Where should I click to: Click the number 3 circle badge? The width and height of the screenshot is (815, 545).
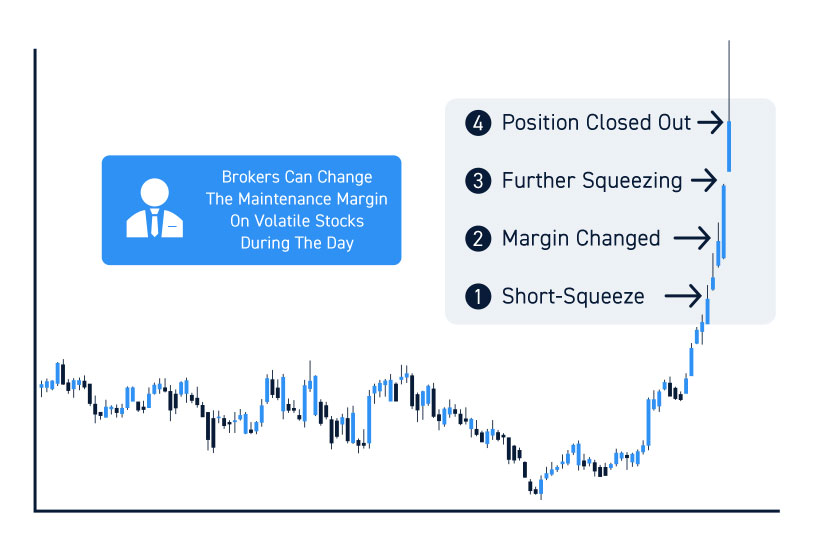coord(478,181)
